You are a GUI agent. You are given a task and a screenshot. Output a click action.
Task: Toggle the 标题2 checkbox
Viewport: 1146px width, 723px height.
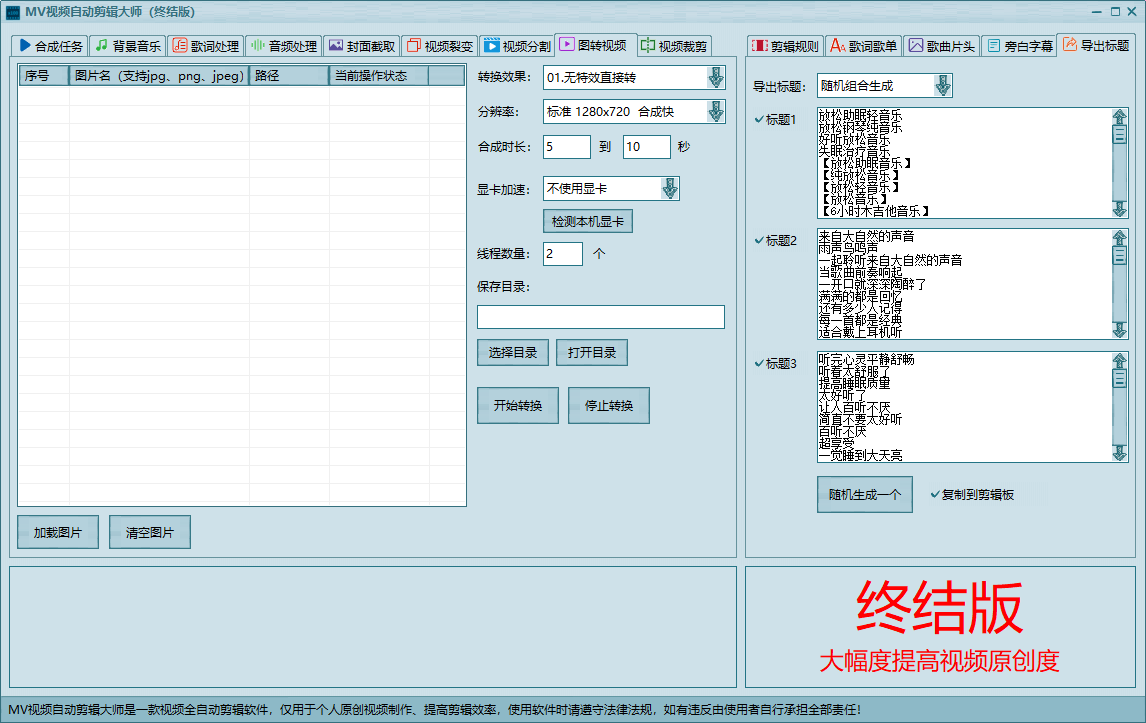click(775, 241)
